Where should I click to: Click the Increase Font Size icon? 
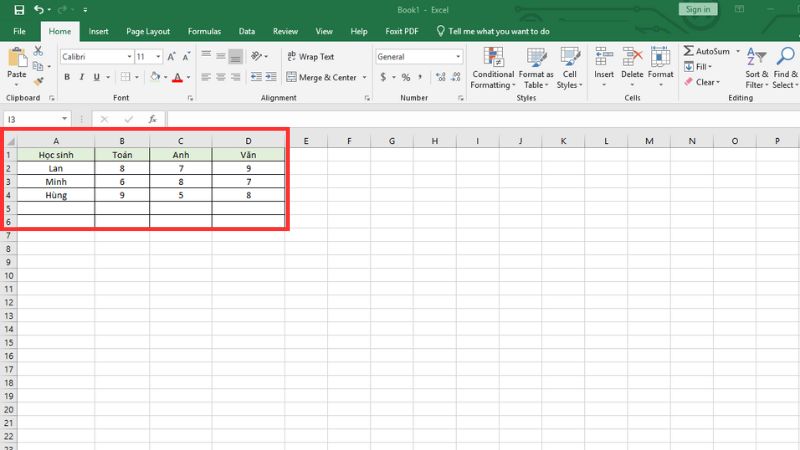point(171,57)
